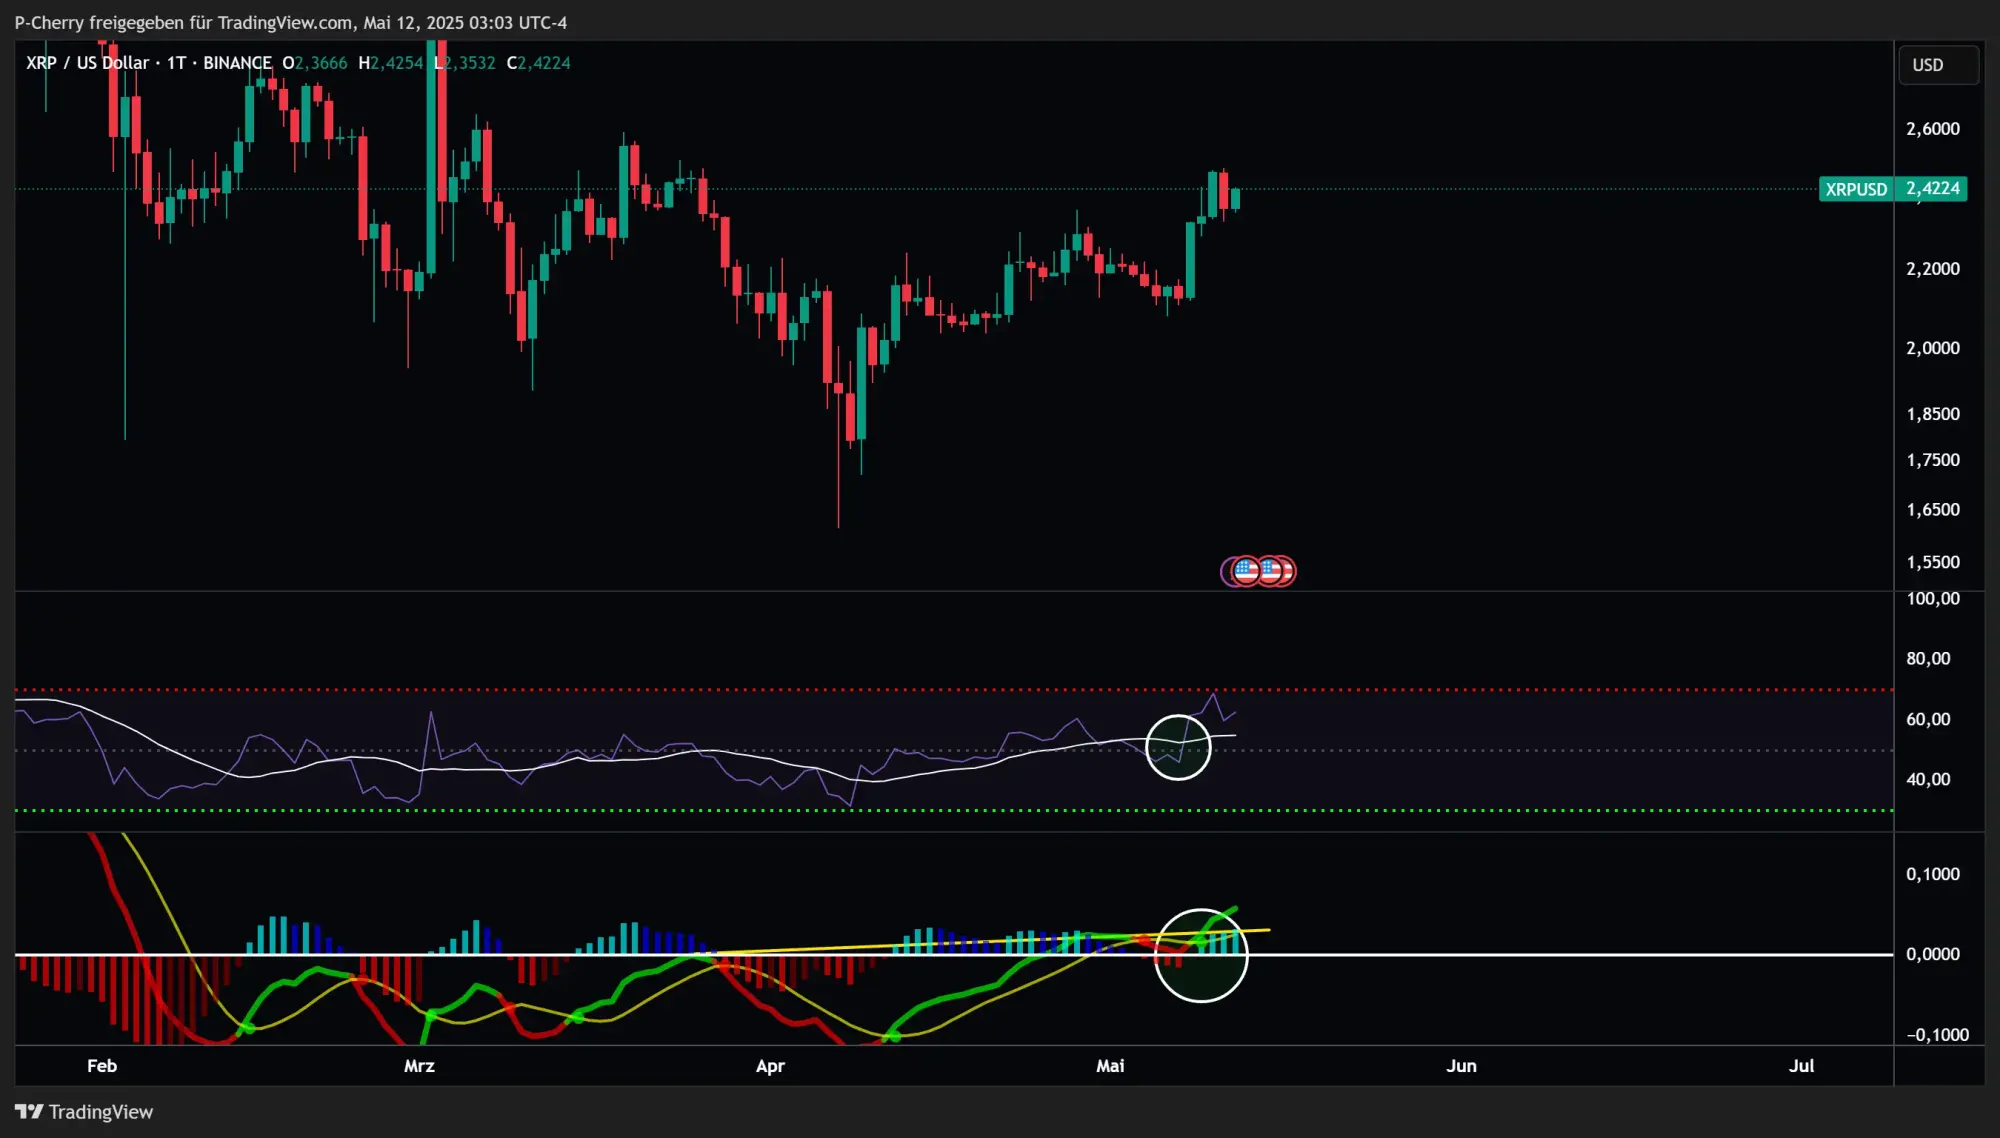This screenshot has width=2000, height=1138.
Task: Click the 60,00 RSI axis label
Action: point(1928,719)
